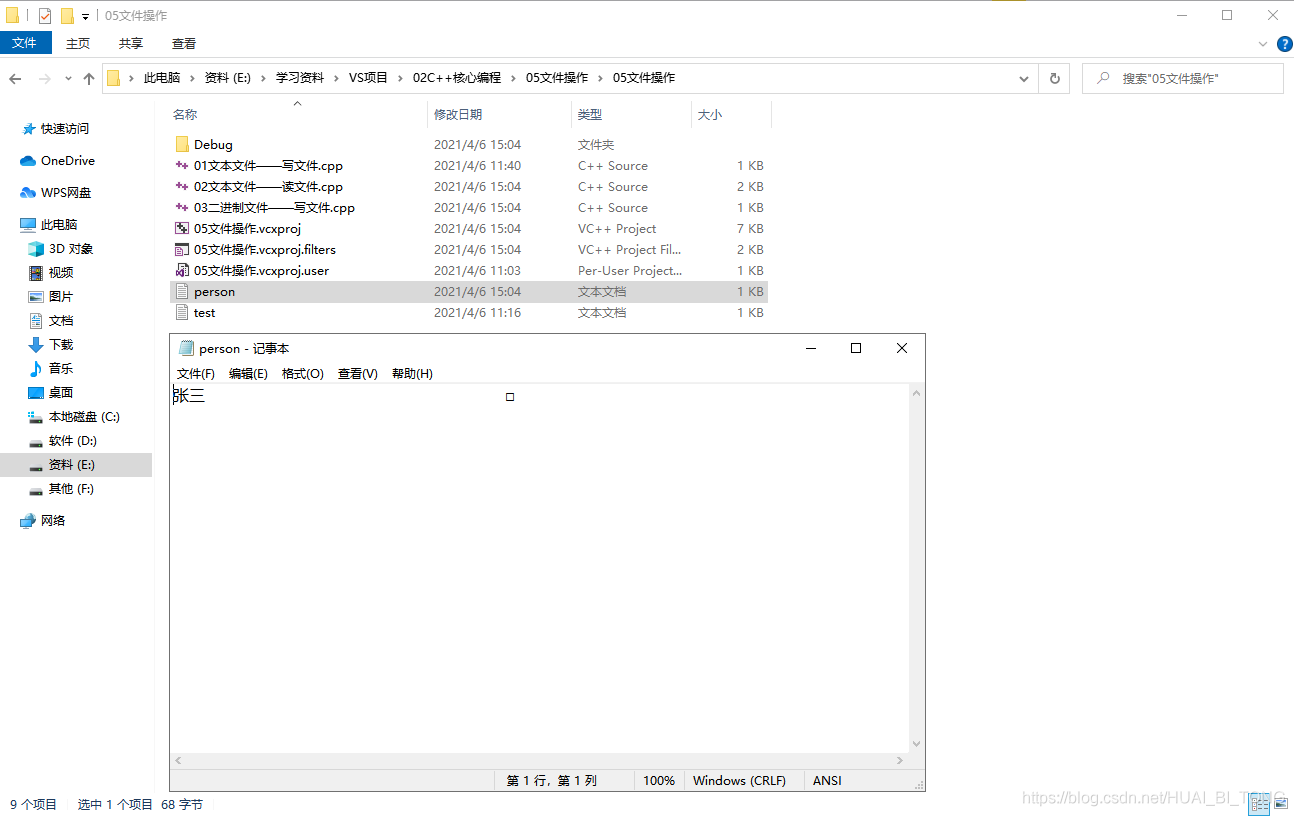This screenshot has width=1294, height=816.
Task: Sort files by 名称 column header
Action: click(297, 115)
